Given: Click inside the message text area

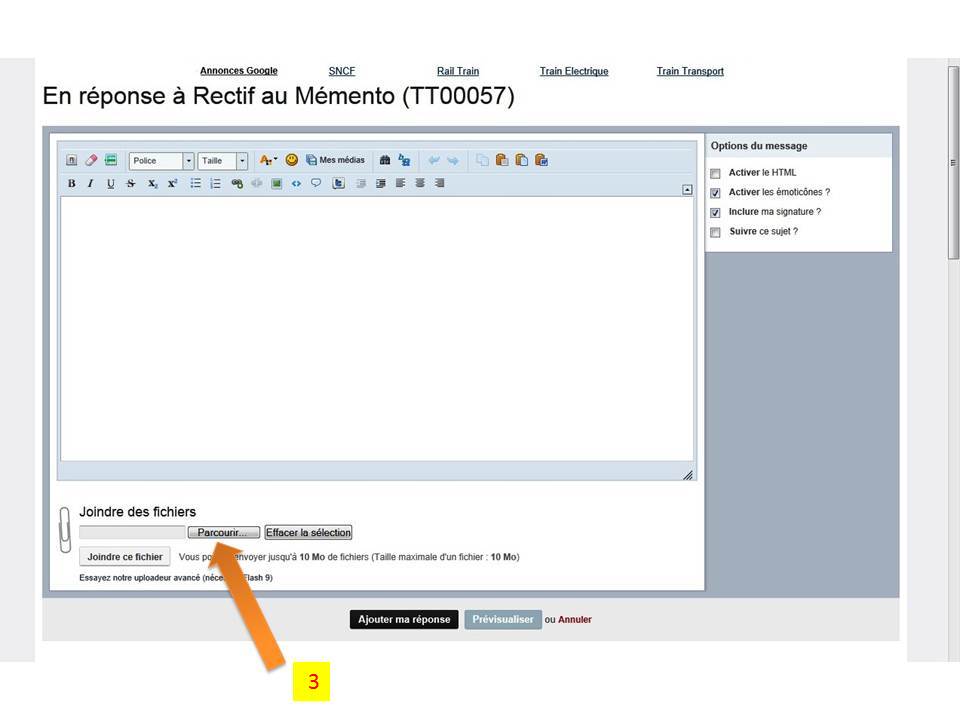Looking at the screenshot, I should tap(376, 330).
